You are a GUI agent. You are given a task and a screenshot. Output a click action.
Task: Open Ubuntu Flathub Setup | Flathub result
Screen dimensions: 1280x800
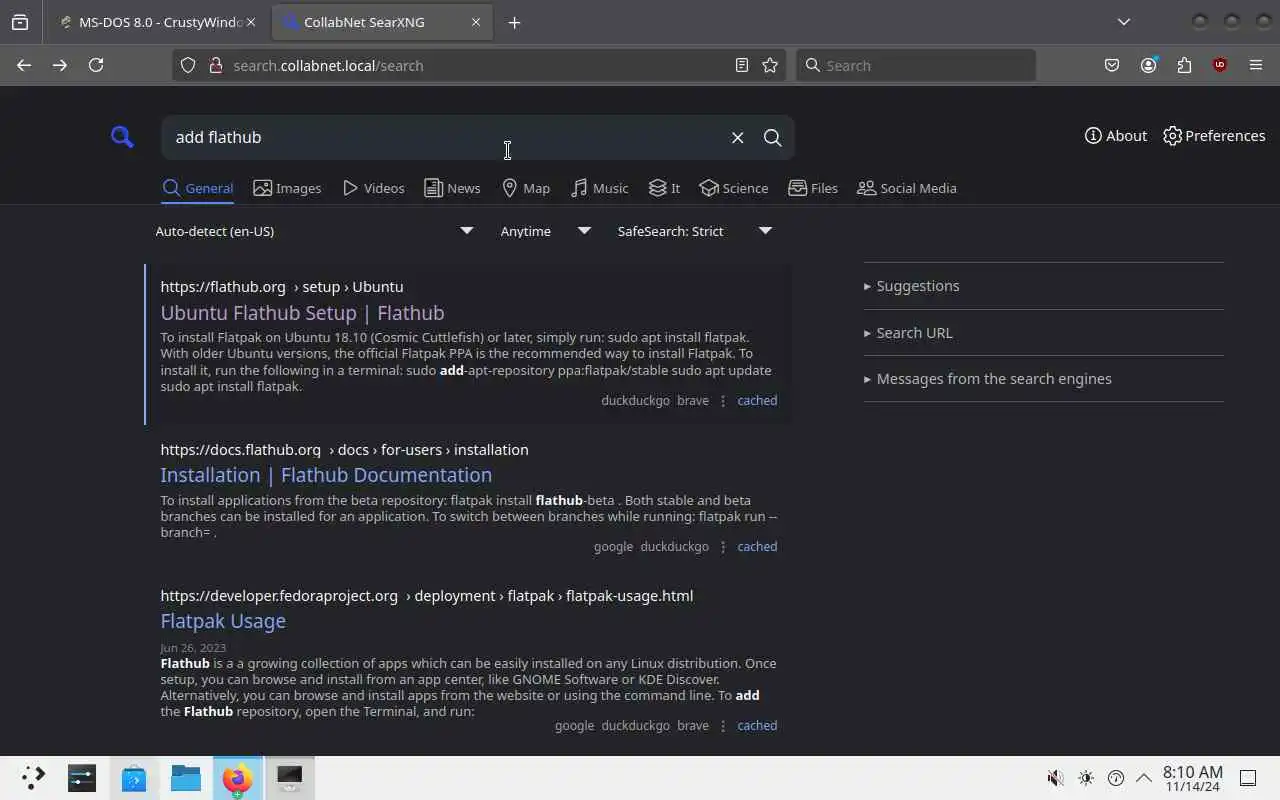click(302, 313)
